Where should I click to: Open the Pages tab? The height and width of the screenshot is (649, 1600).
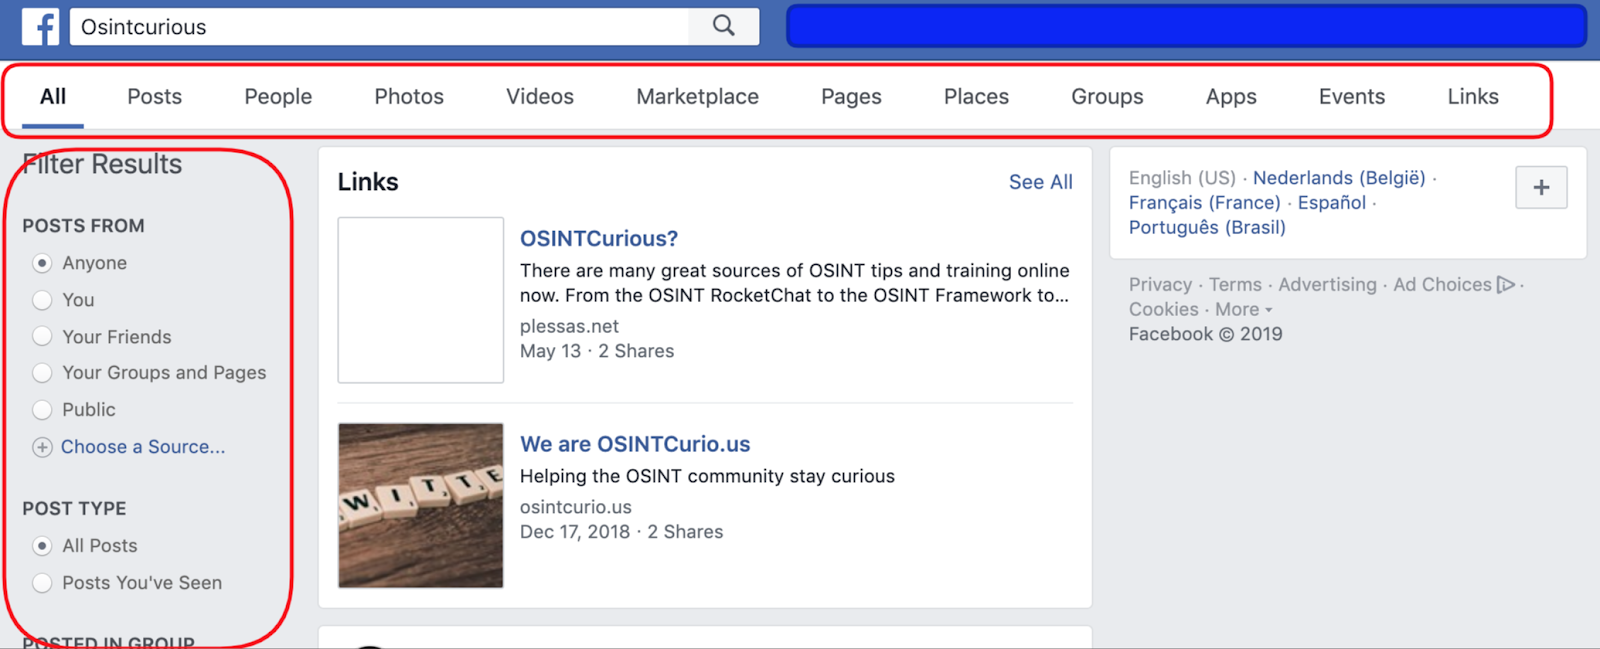click(x=852, y=97)
